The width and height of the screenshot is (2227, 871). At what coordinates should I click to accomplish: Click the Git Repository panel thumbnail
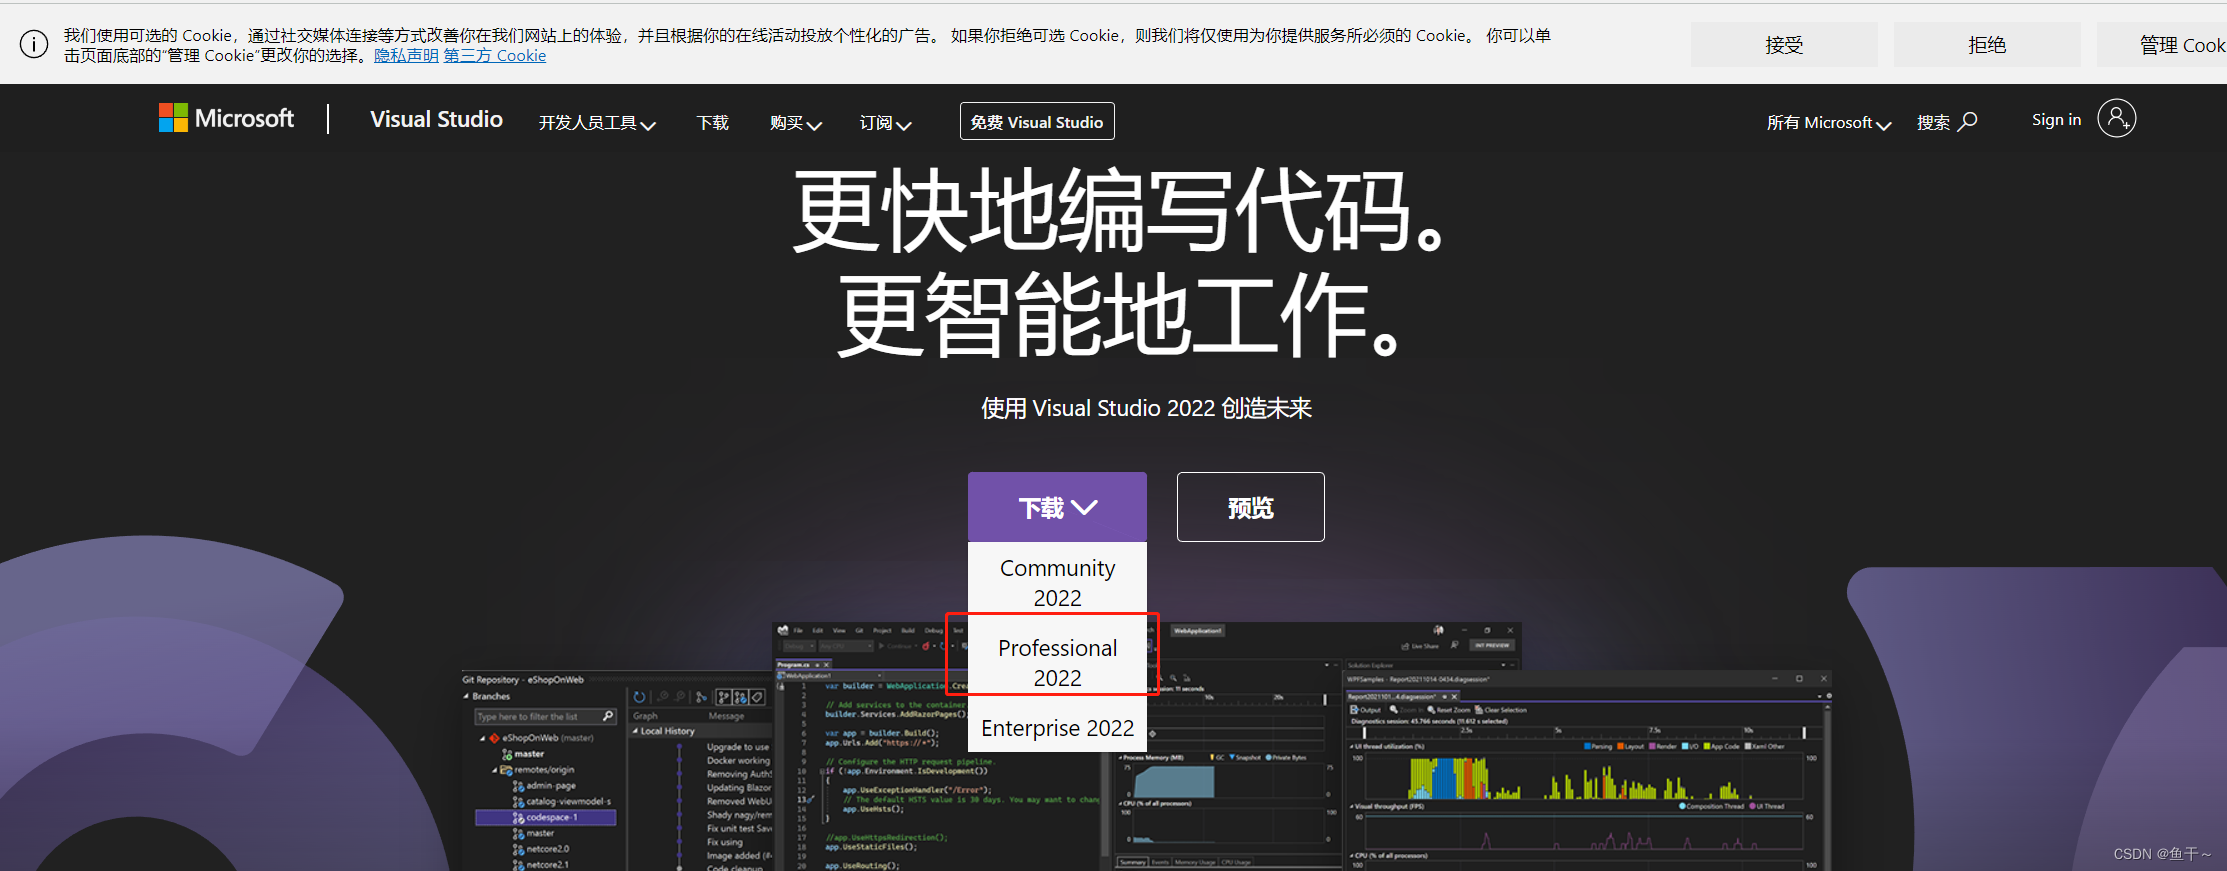click(617, 770)
